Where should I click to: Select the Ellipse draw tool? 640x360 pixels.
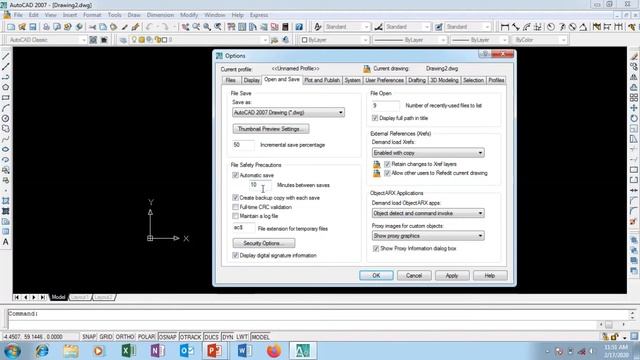click(6, 149)
